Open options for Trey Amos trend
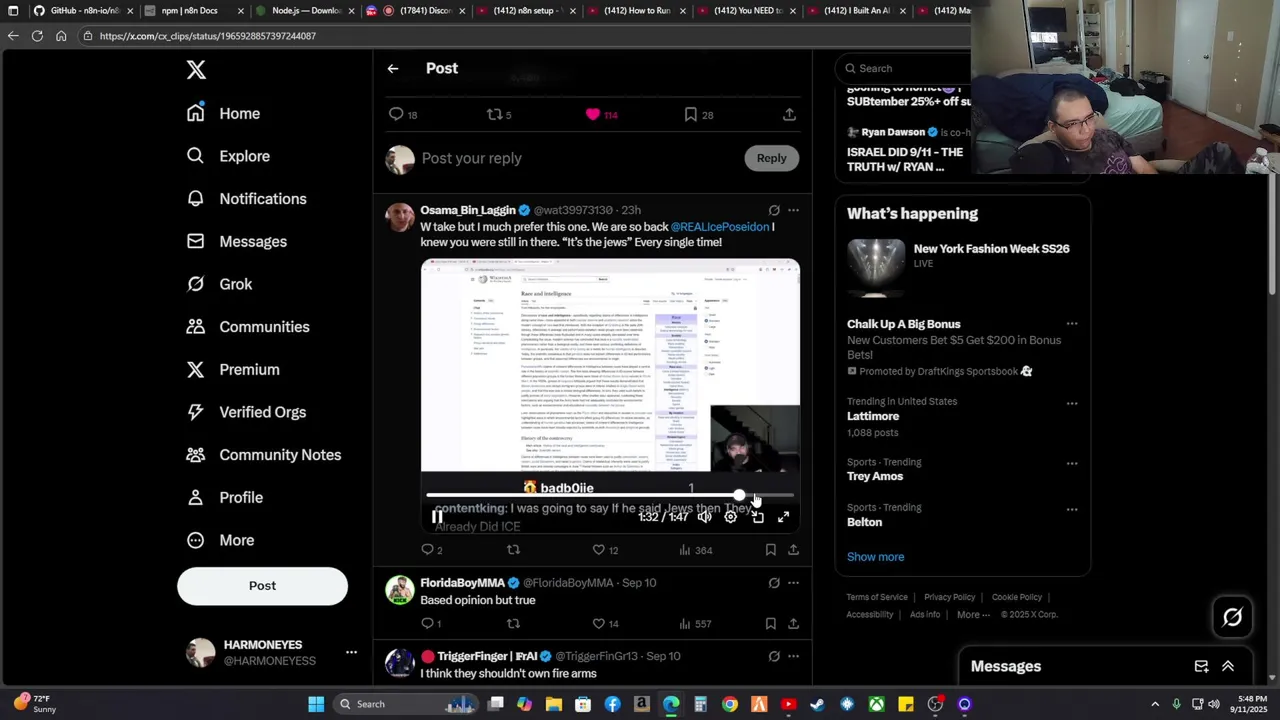Image resolution: width=1280 pixels, height=720 pixels. tap(1072, 464)
